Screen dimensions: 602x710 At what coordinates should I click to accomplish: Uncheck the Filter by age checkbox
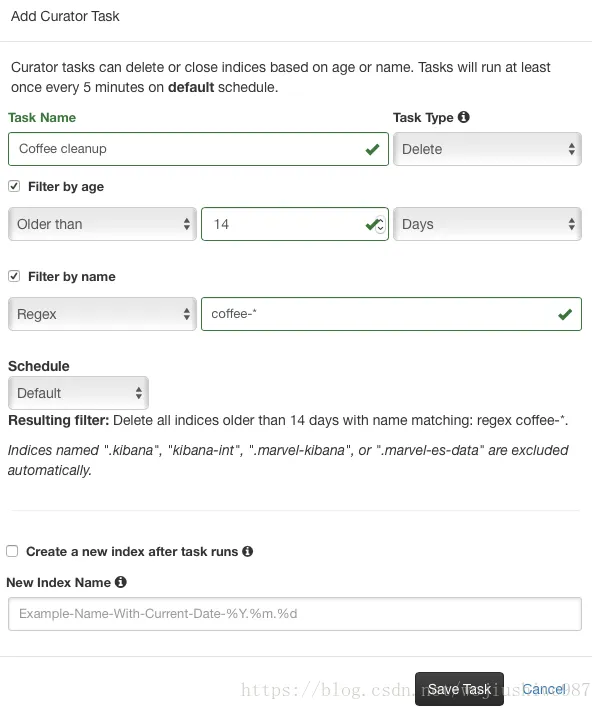(14, 186)
